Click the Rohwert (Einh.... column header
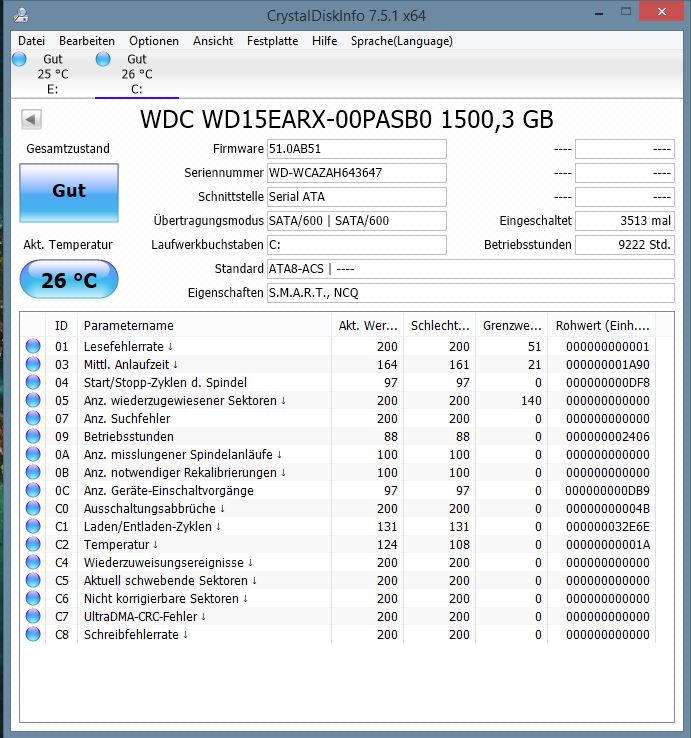This screenshot has height=738, width=691. coord(601,325)
